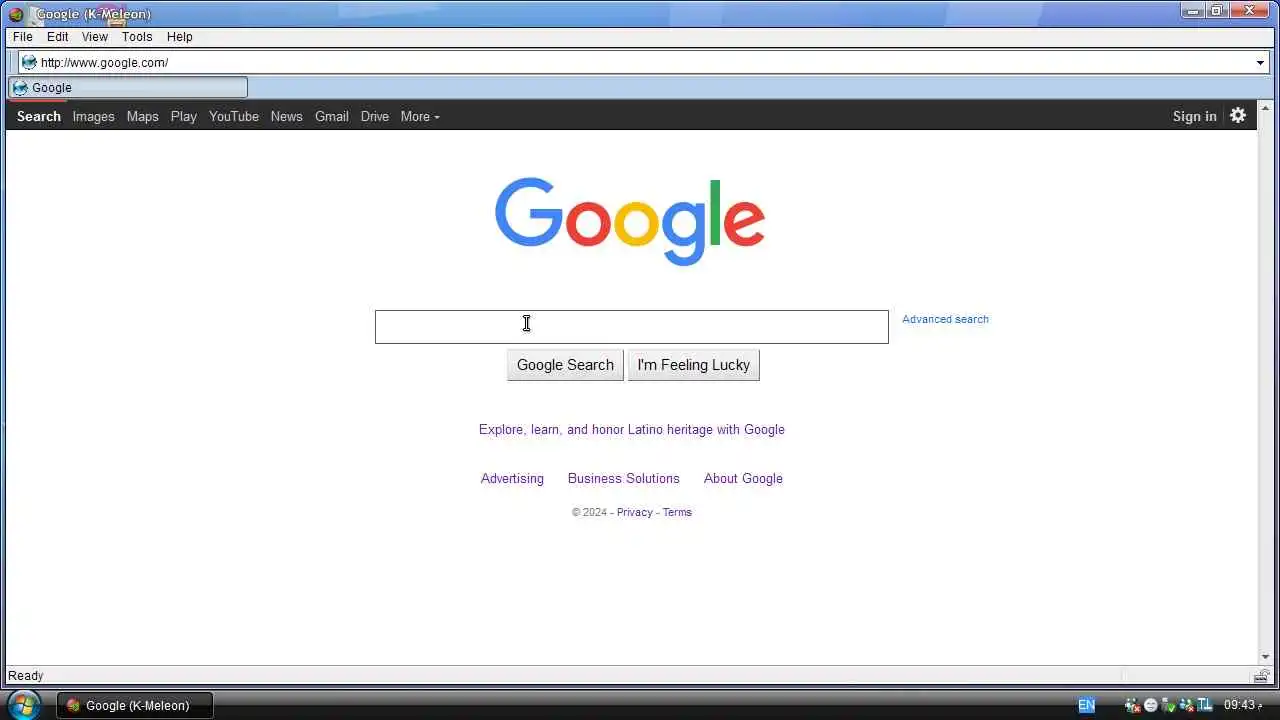Click the page scrollbar up arrow
This screenshot has width=1280, height=720.
click(1265, 107)
